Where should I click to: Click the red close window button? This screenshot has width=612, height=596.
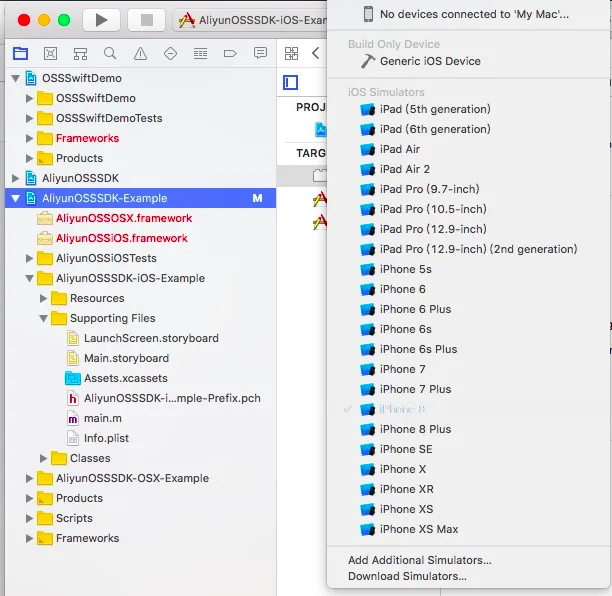click(x=24, y=20)
